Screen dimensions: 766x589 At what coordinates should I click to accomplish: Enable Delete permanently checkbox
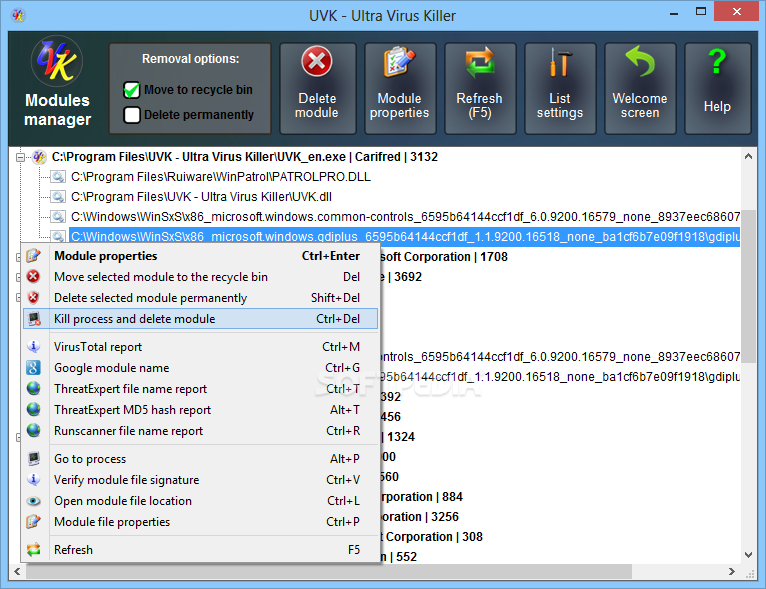click(x=132, y=115)
